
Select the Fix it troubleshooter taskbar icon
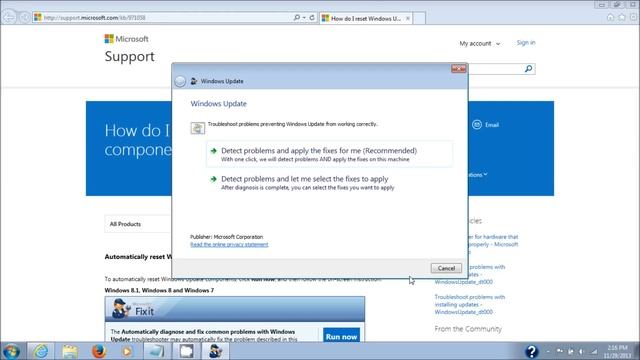[215, 351]
